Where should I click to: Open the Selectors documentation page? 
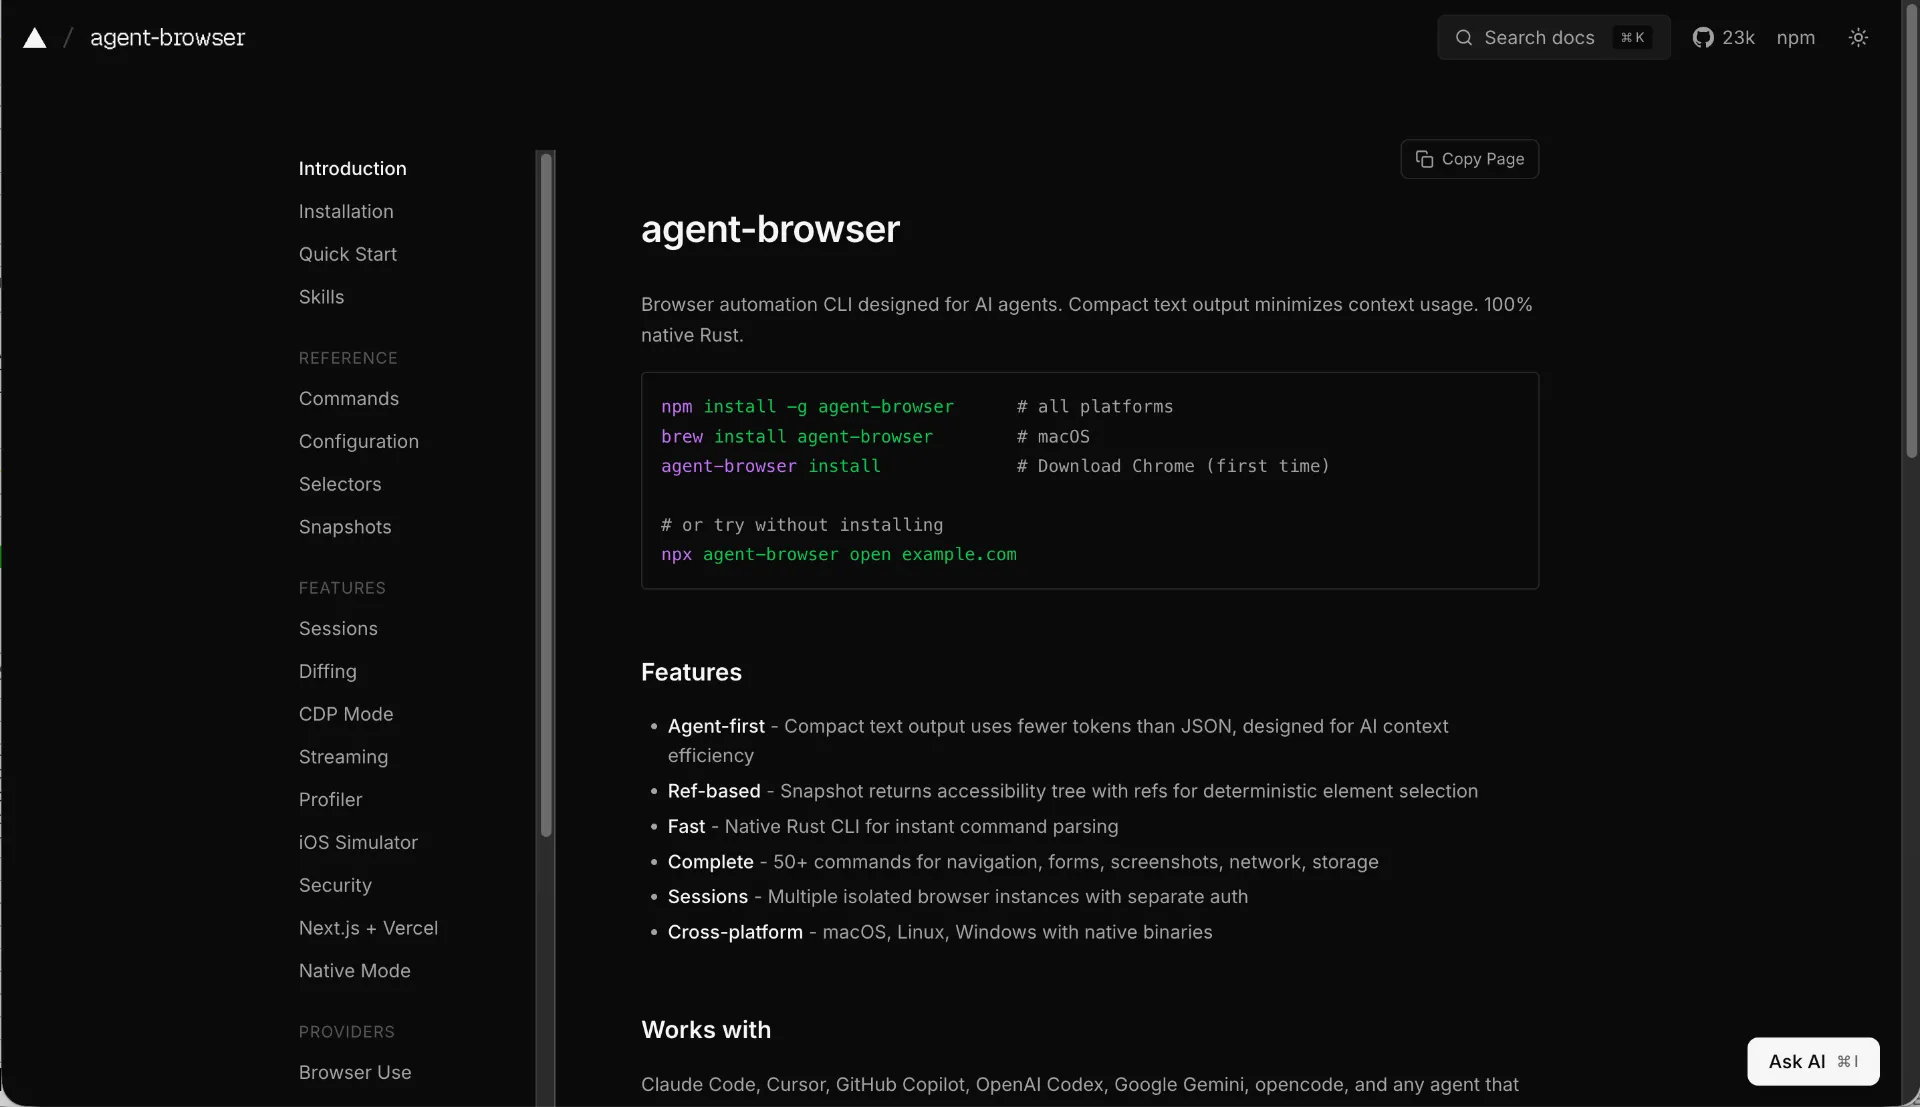point(341,484)
